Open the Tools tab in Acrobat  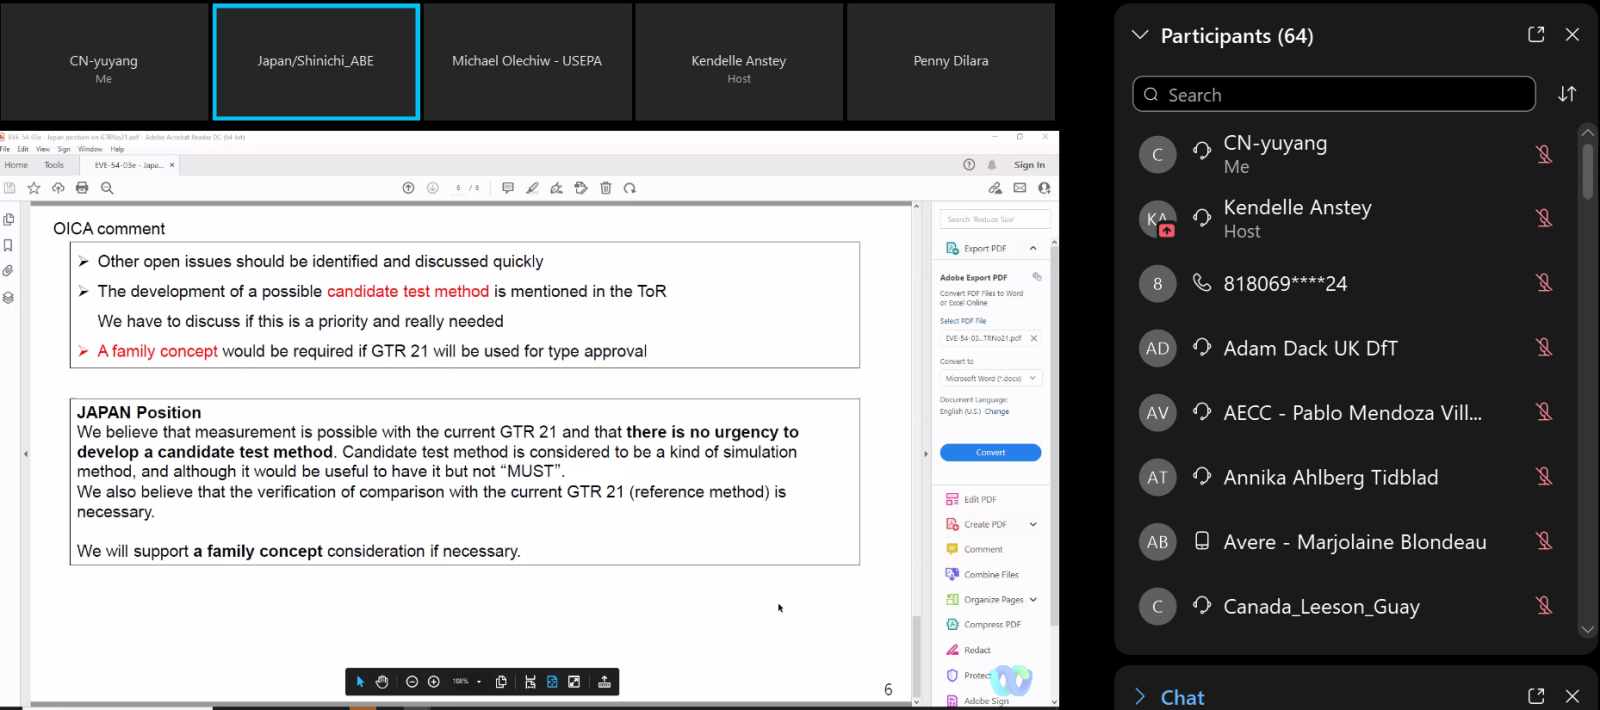[x=54, y=165]
